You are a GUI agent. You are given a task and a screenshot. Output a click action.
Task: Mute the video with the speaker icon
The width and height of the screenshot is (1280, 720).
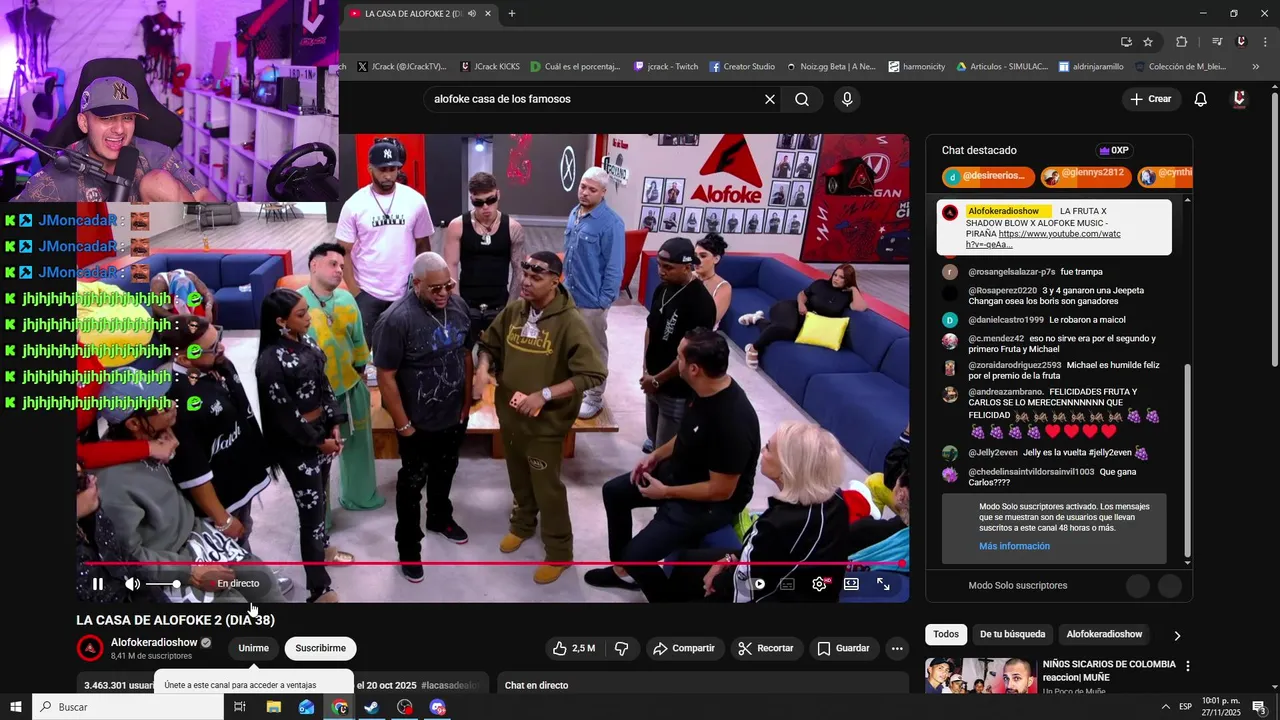pyautogui.click(x=132, y=584)
